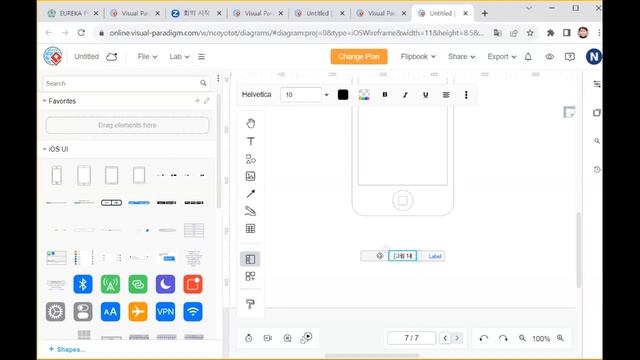Expand the Flipbook dropdown
640x360 pixels.
[x=418, y=57]
